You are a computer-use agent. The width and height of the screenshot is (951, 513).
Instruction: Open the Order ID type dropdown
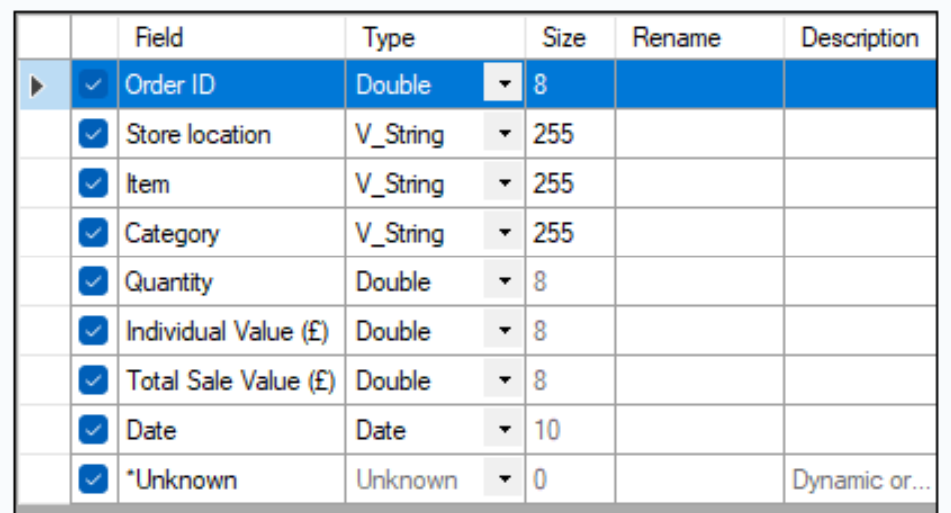[504, 86]
